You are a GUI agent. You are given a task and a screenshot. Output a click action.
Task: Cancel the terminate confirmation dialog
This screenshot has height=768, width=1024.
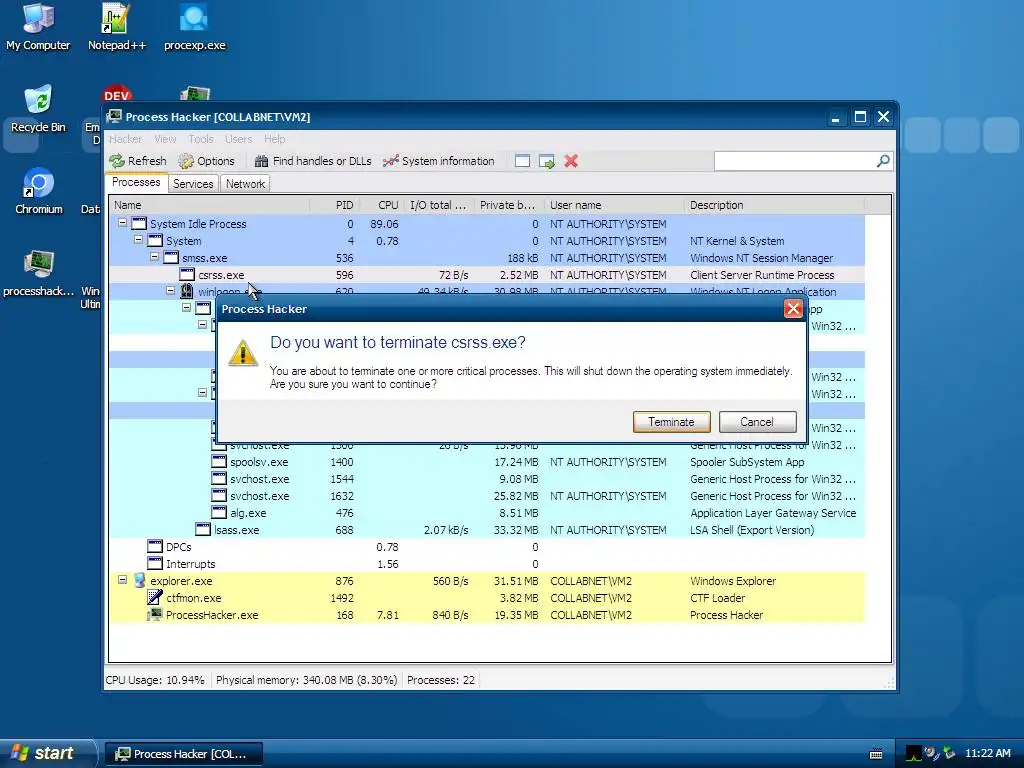pos(757,422)
